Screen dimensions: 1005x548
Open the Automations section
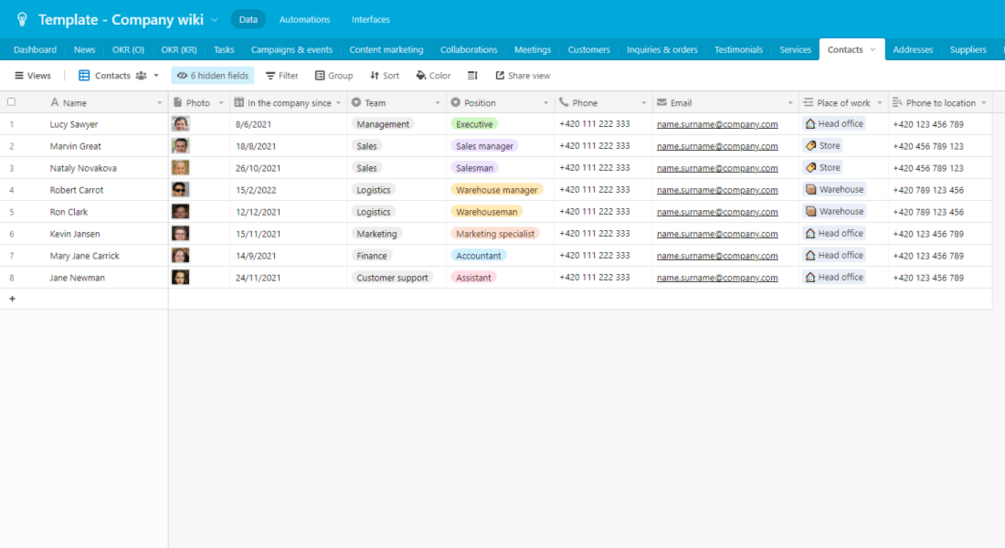pyautogui.click(x=304, y=19)
